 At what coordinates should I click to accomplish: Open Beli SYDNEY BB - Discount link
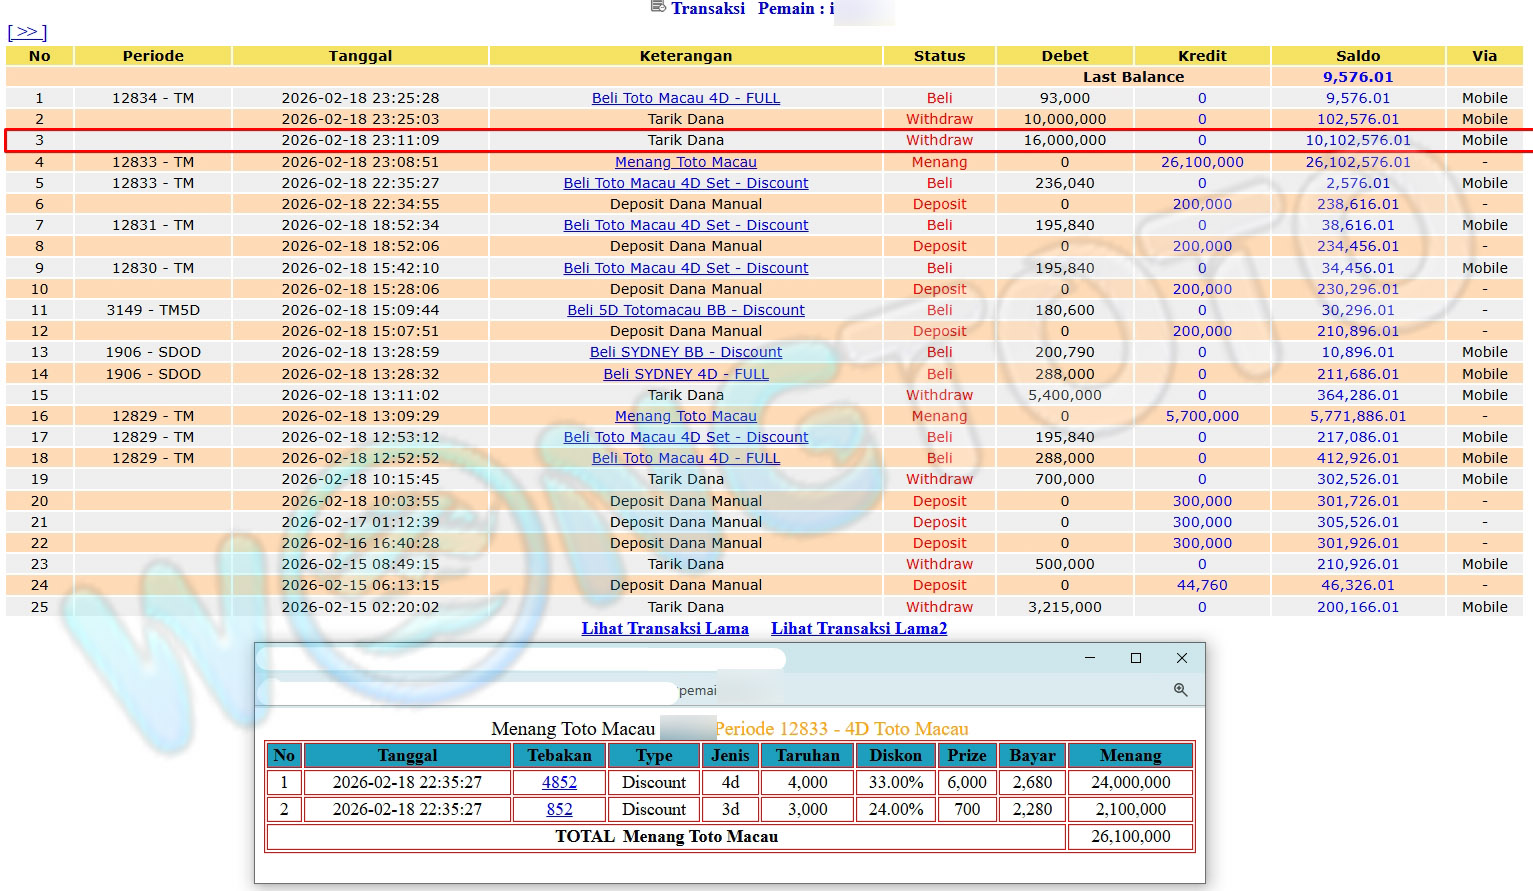click(x=685, y=352)
